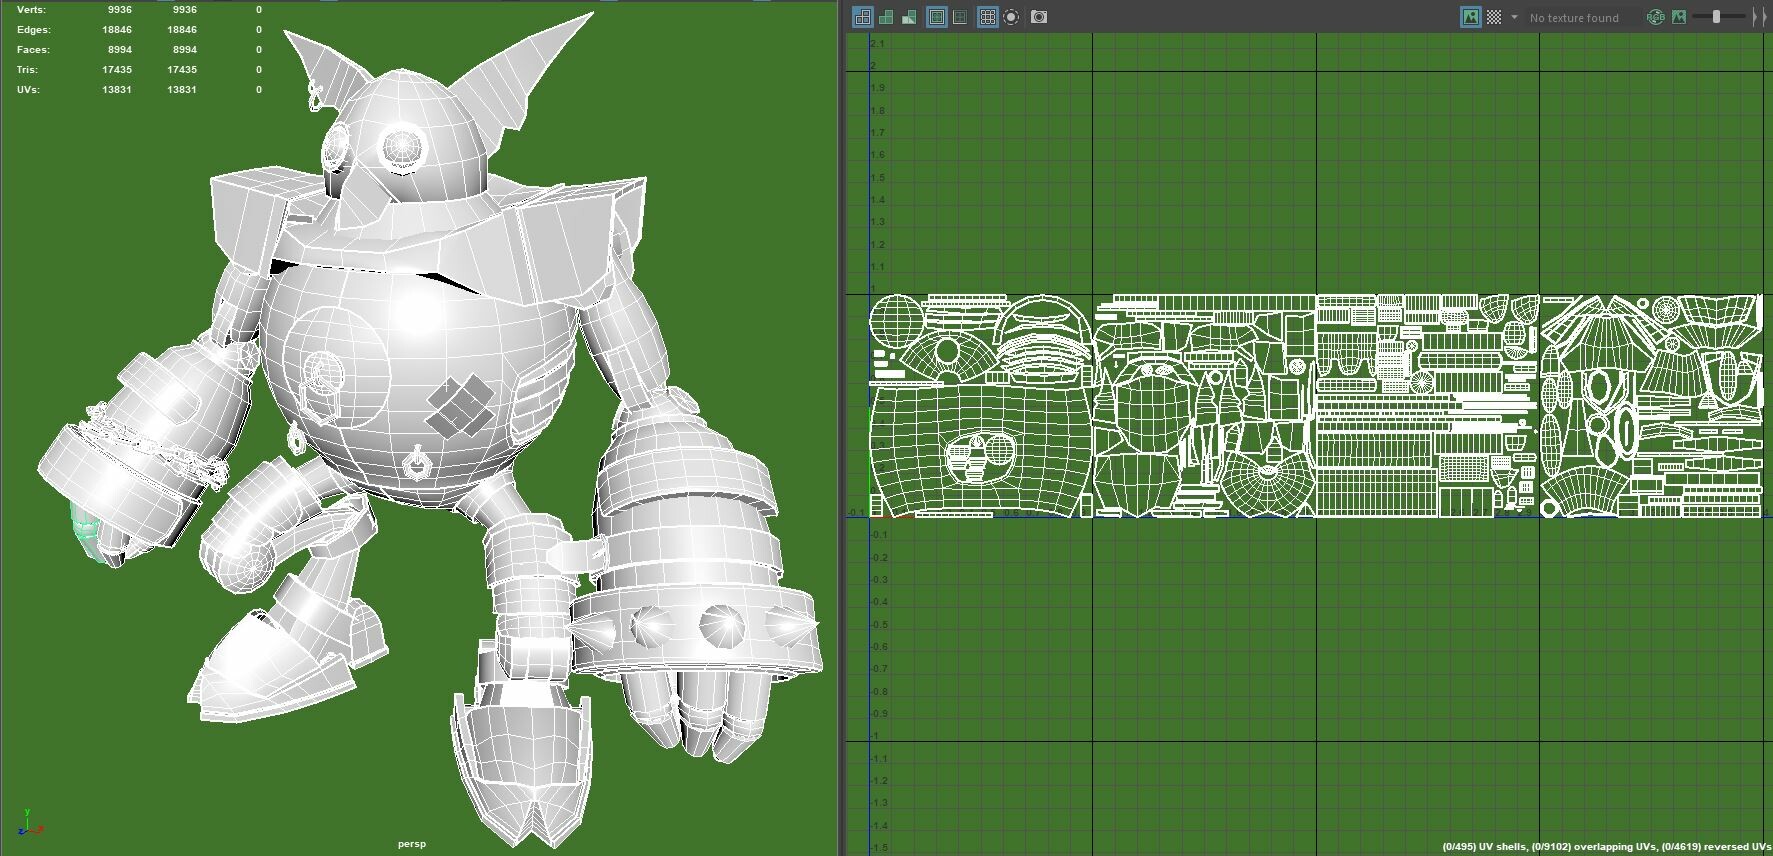Click the UV shells overlap status text
1773x856 pixels.
[1607, 847]
